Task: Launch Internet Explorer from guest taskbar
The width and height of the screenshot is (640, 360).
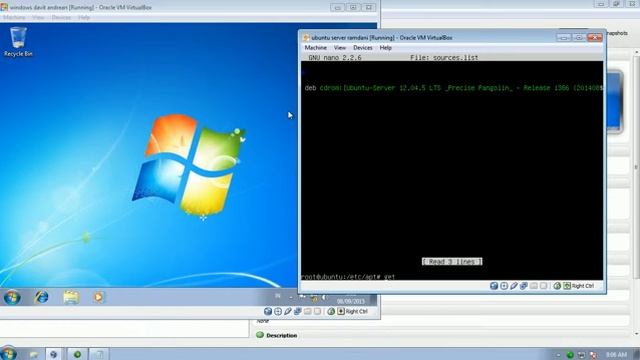Action: 41,297
